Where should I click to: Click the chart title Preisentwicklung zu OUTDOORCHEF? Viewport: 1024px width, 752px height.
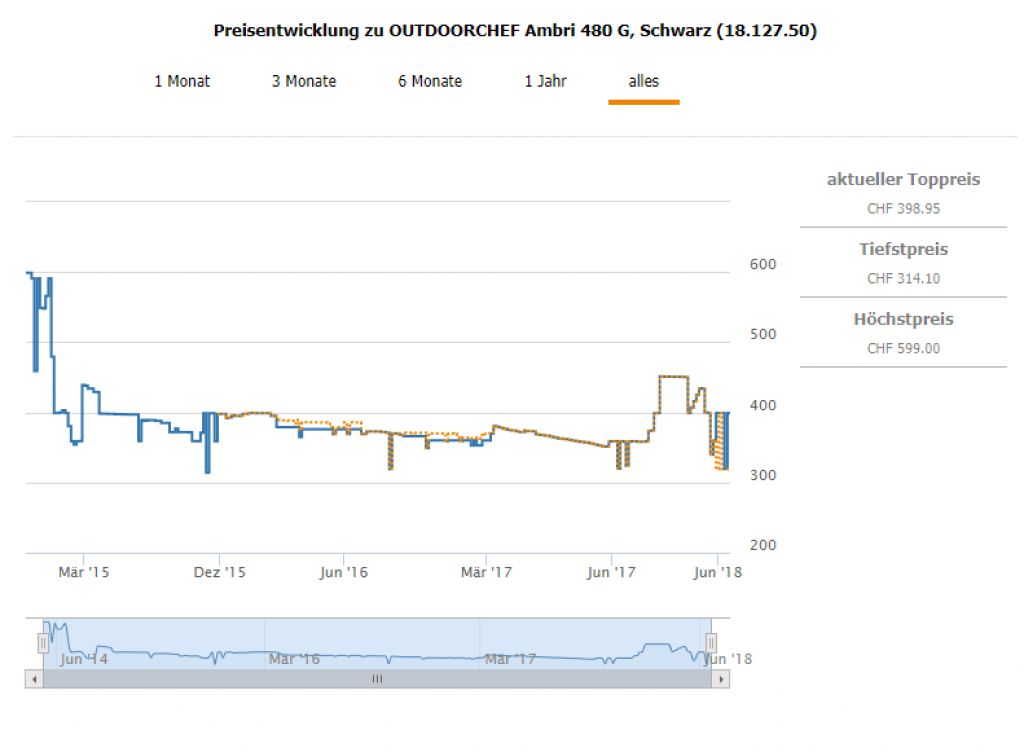[515, 31]
